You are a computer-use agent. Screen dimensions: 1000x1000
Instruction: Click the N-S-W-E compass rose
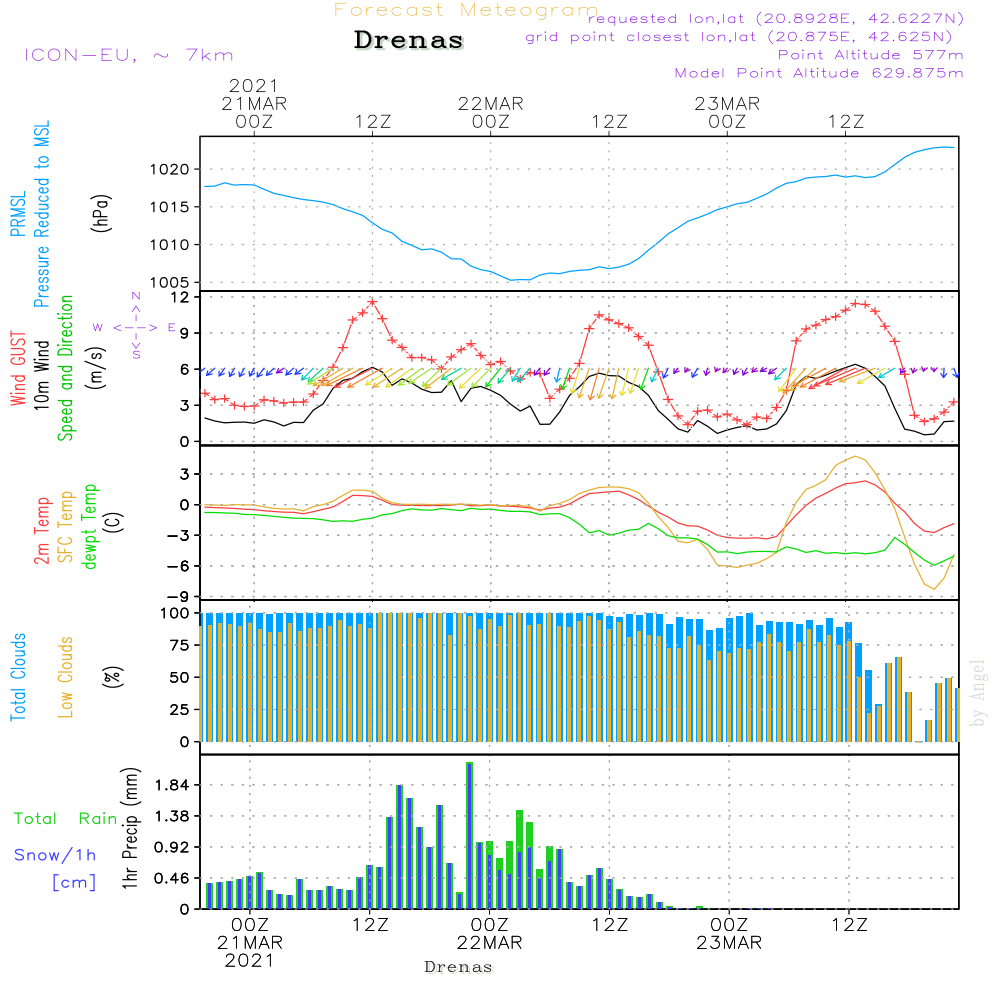tap(135, 327)
